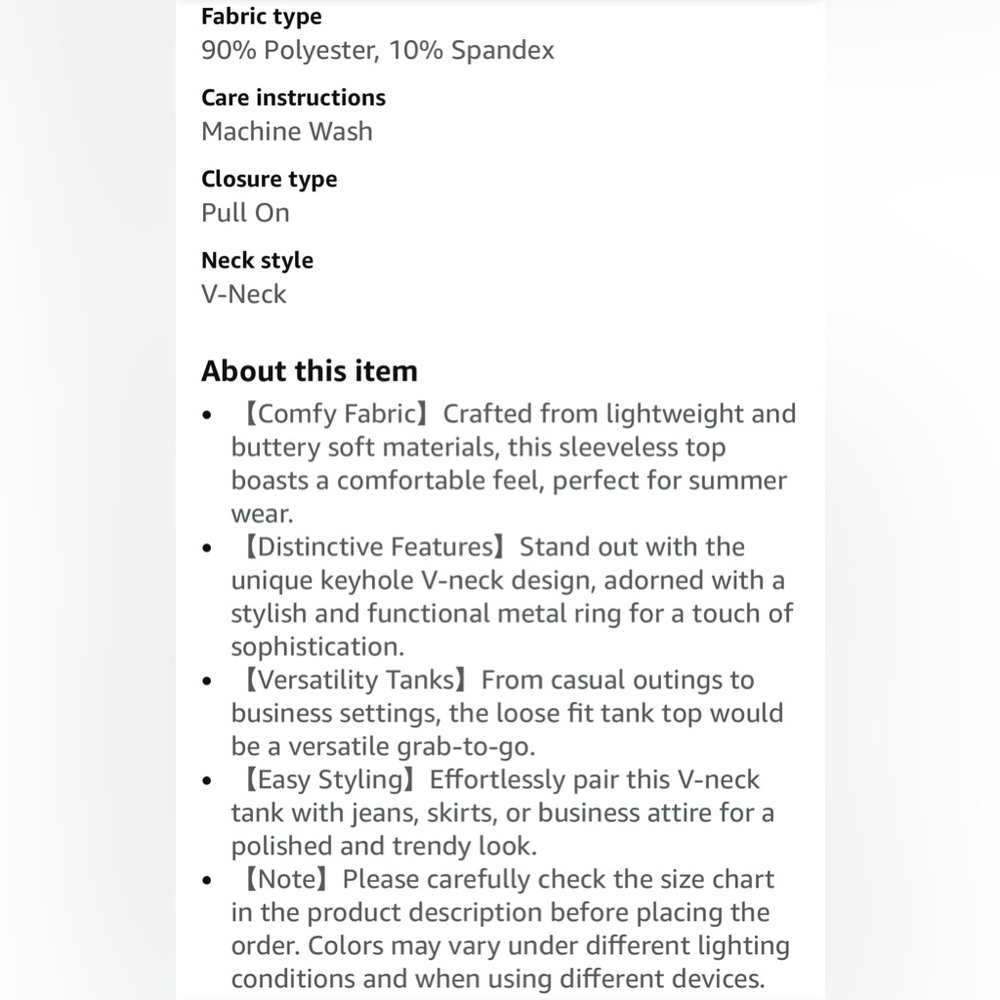Click the 'Closure type' label
This screenshot has width=1000, height=1000.
(269, 179)
